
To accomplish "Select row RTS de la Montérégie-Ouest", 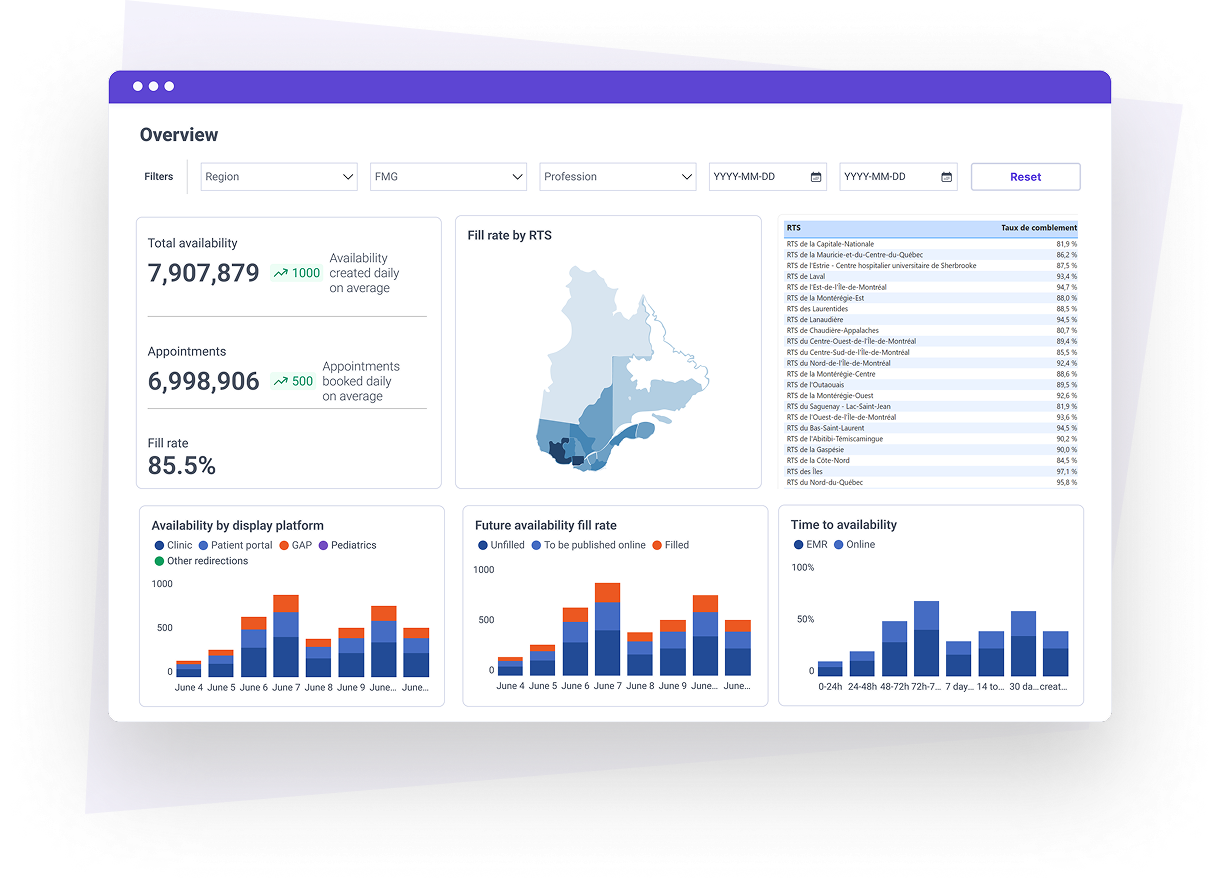I will (x=931, y=396).
